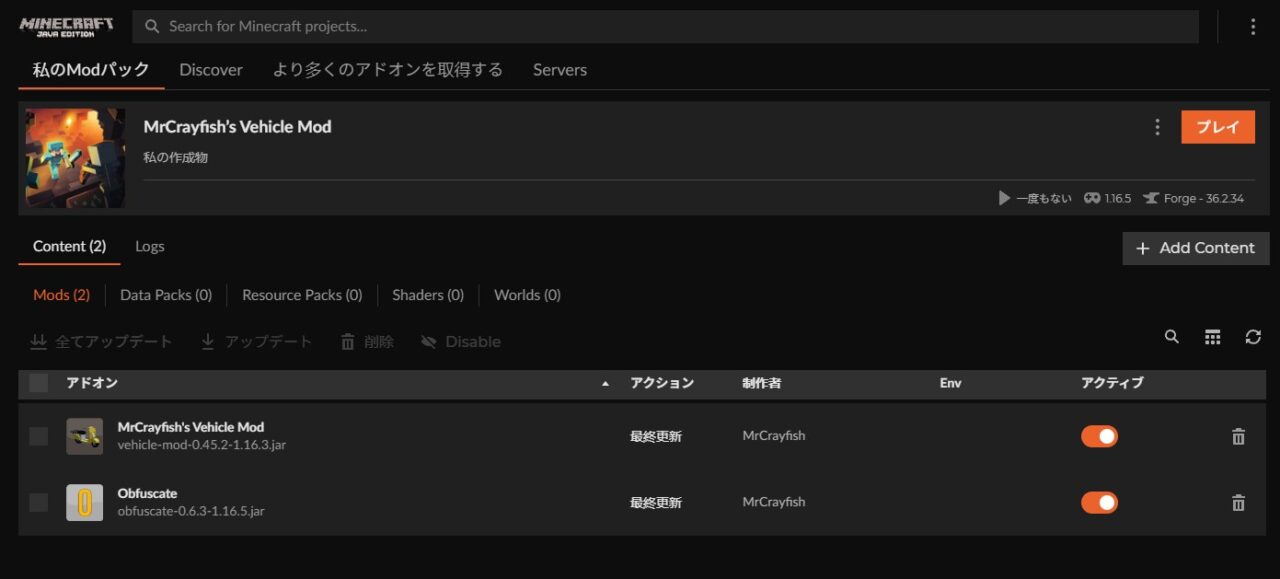Screen dimensions: 1280x579
Task: Check the box for MrCrayfish's Vehicle Mod row
Action: [39, 436]
